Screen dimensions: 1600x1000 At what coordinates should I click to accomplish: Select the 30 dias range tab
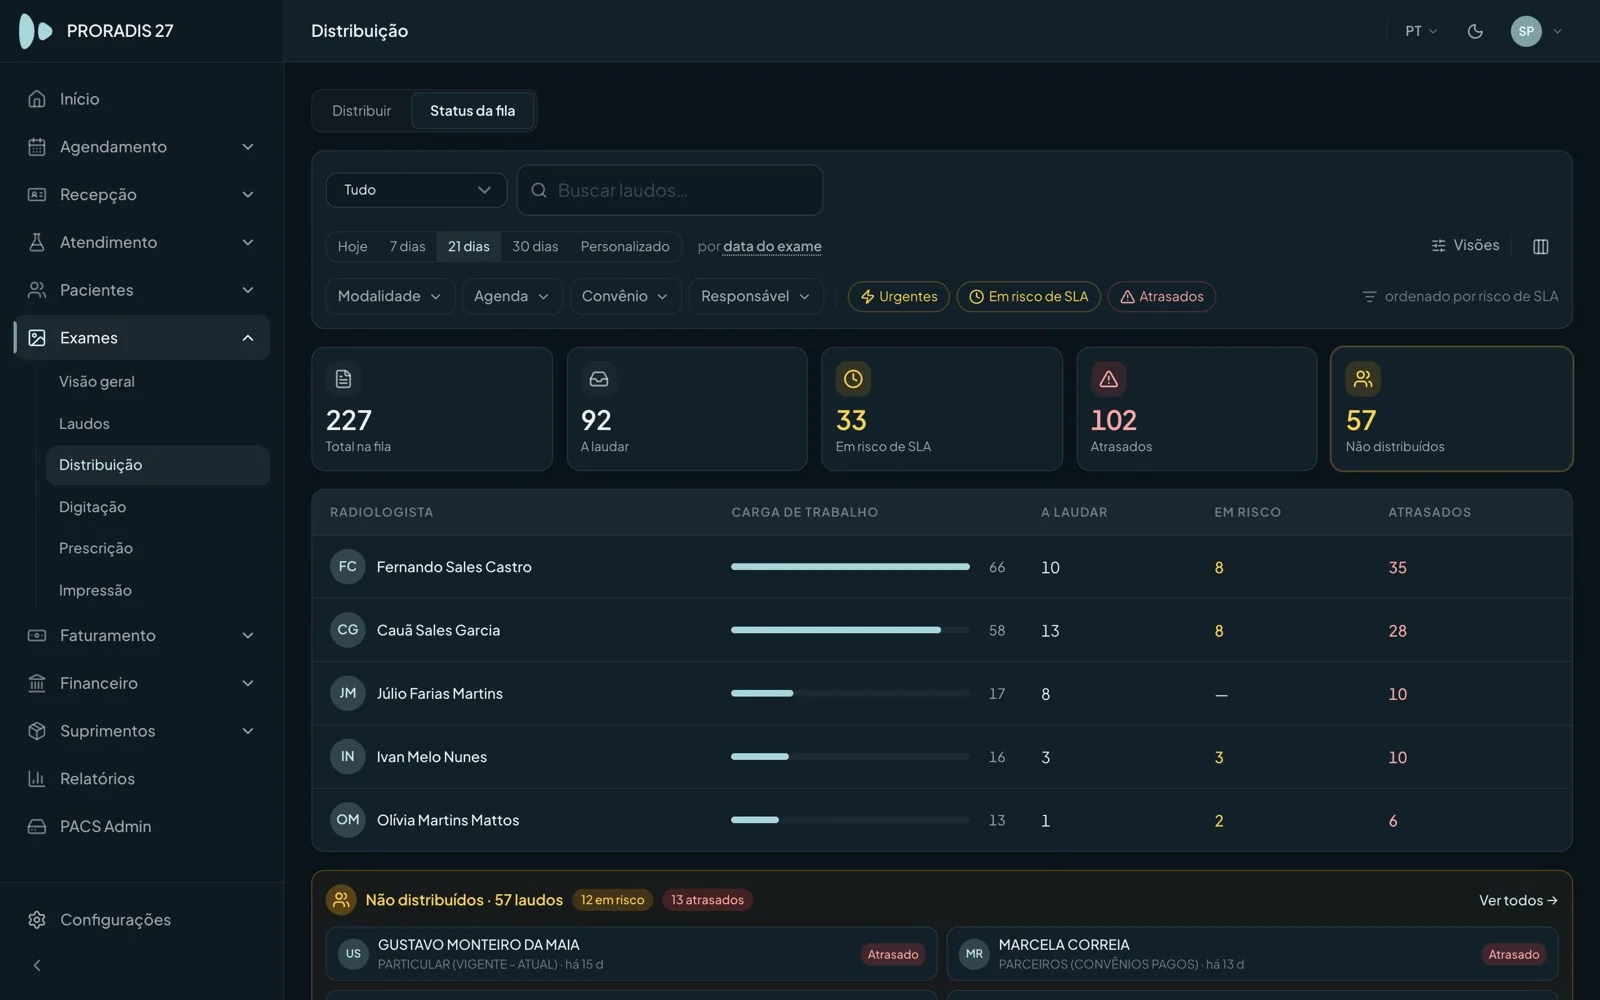click(535, 246)
